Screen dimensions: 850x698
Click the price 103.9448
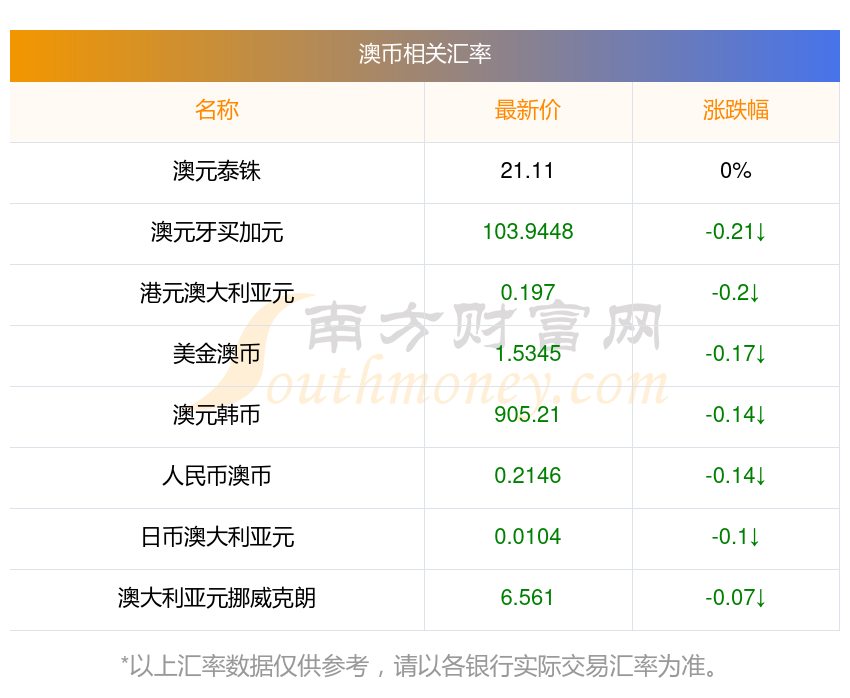click(x=527, y=232)
